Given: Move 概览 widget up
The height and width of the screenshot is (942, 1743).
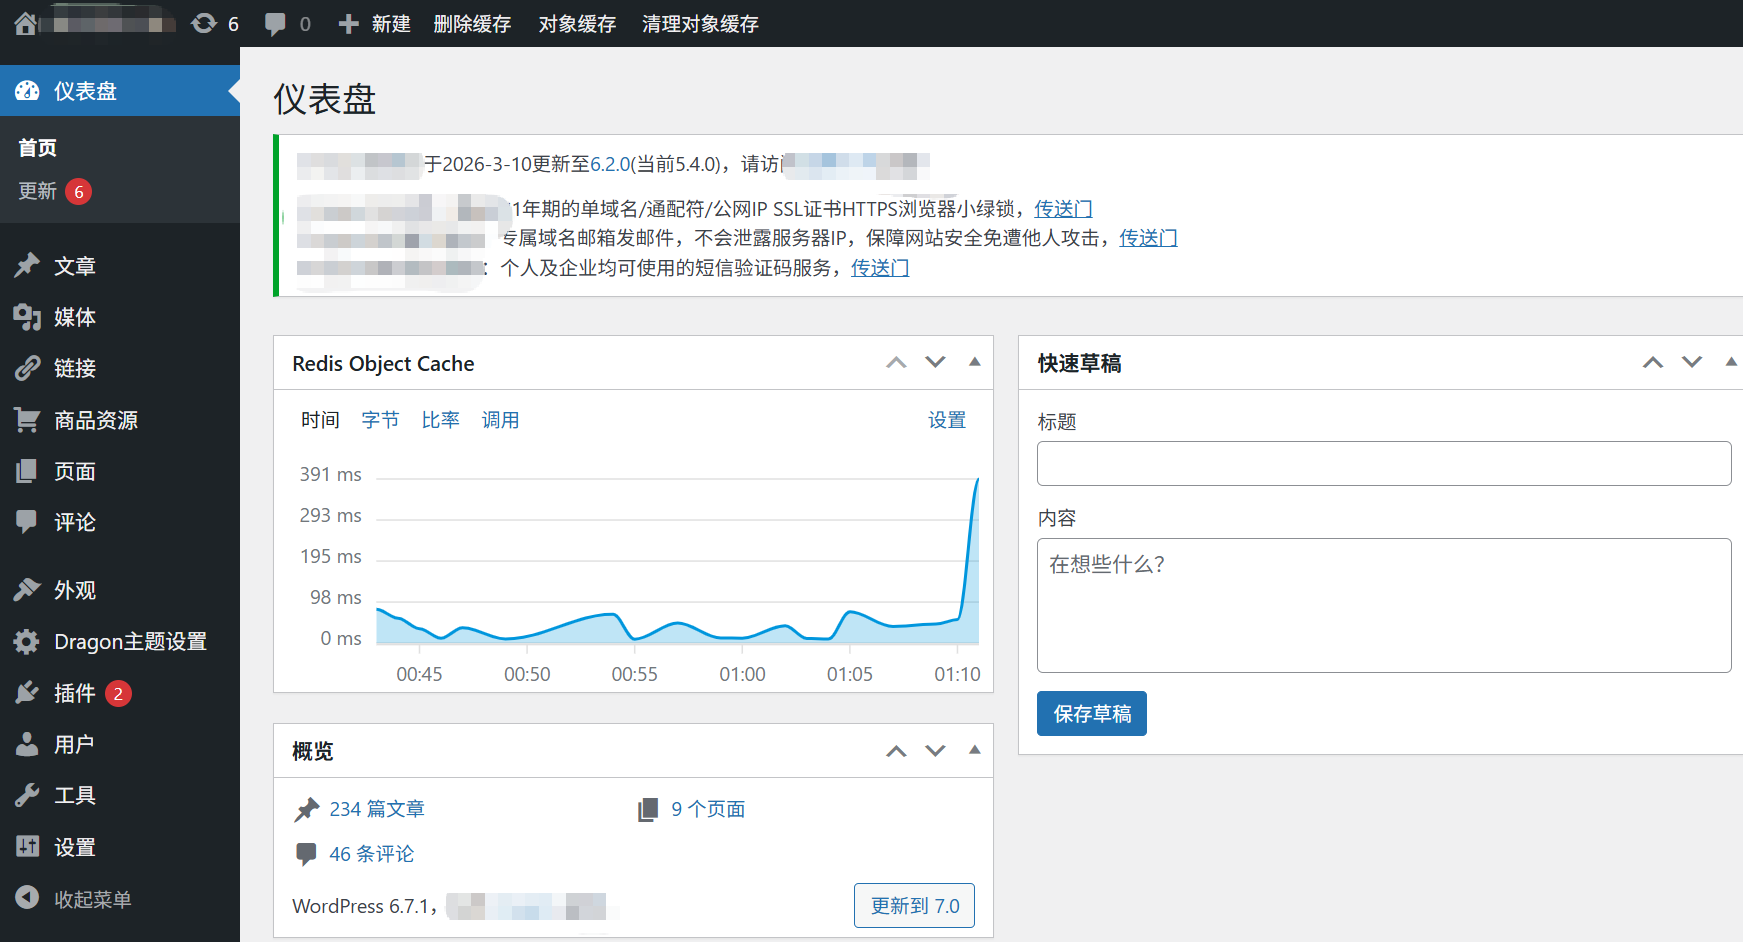Looking at the screenshot, I should (896, 750).
